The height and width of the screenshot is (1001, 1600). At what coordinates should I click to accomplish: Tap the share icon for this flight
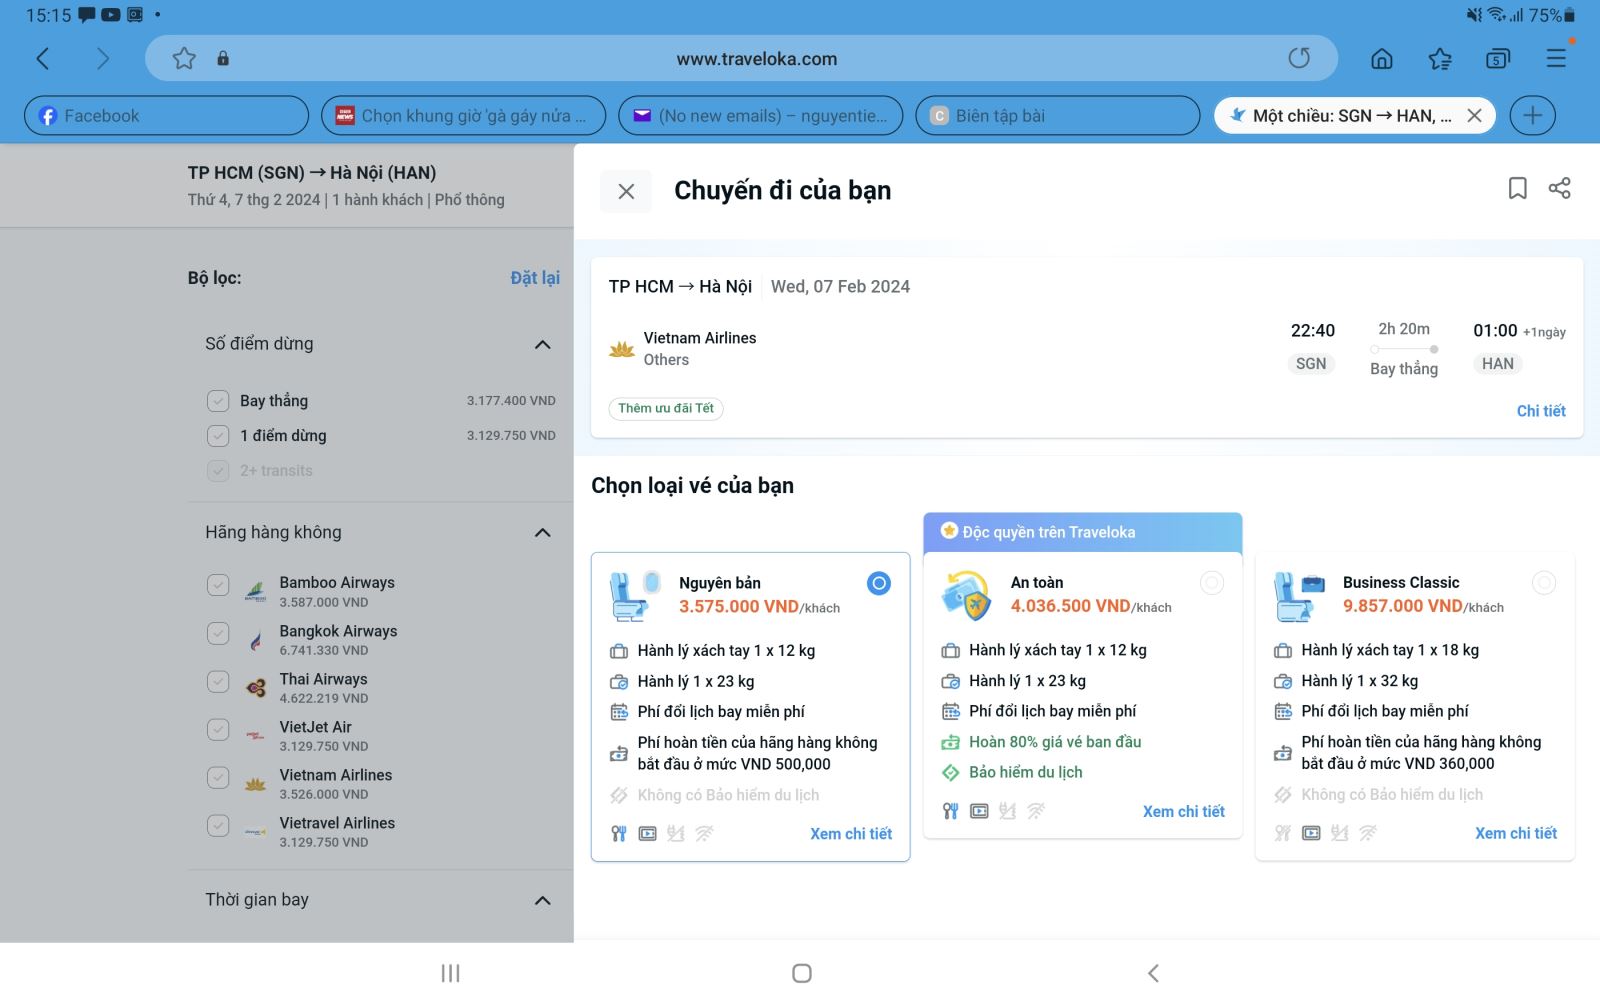(x=1559, y=188)
